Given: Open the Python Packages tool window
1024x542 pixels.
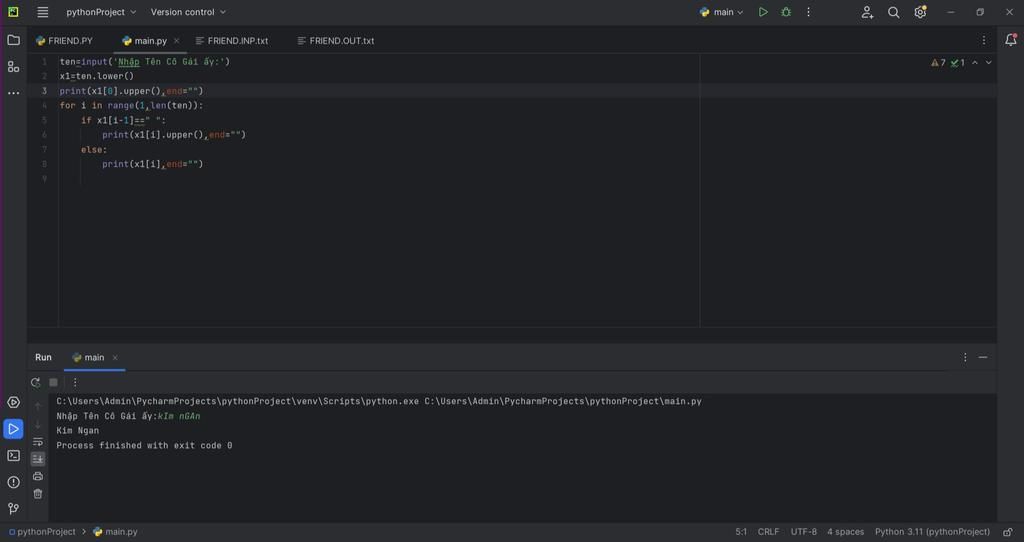Looking at the screenshot, I should click(13, 402).
